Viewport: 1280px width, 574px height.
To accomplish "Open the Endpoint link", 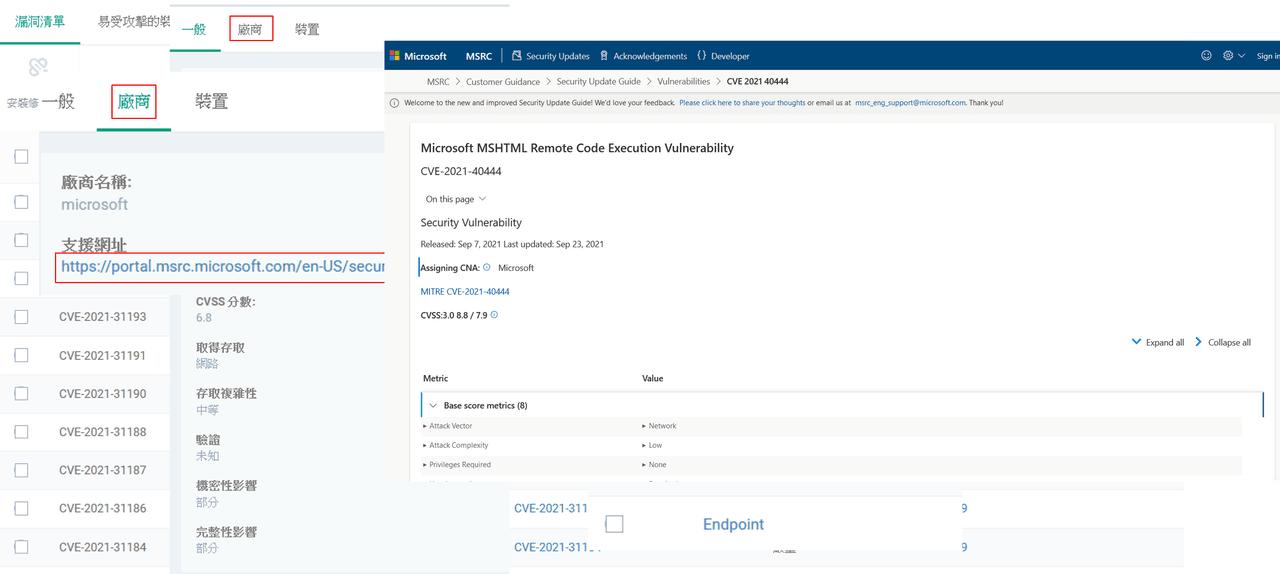I will point(733,524).
